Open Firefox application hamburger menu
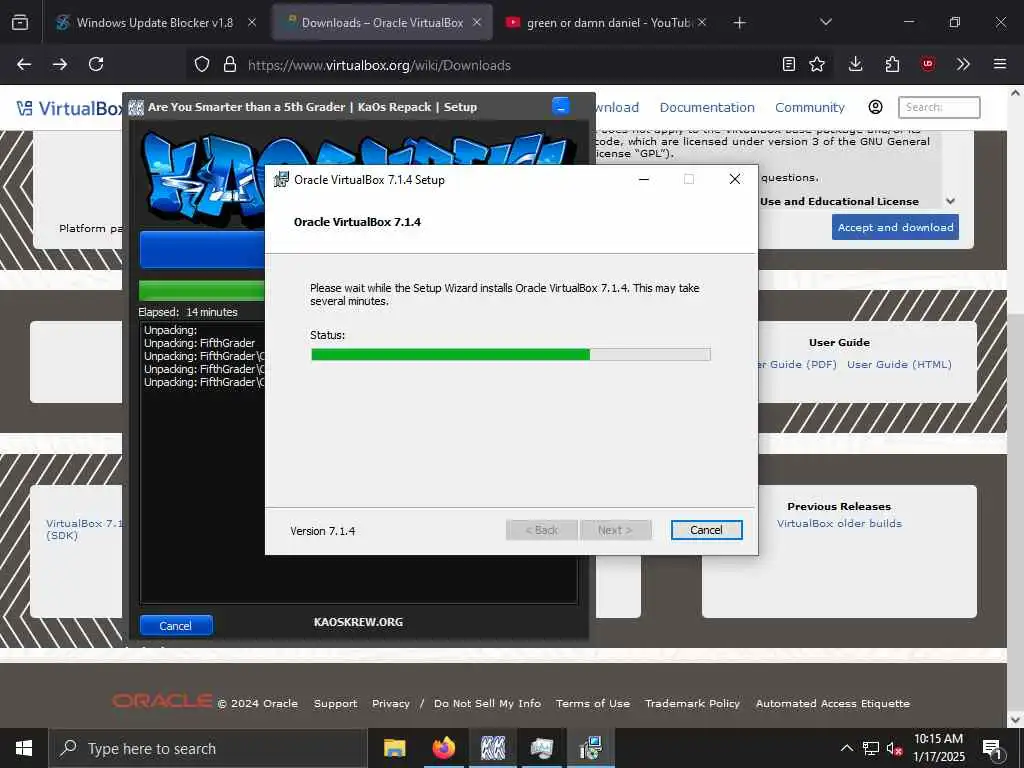Viewport: 1024px width, 768px height. pos(1000,64)
